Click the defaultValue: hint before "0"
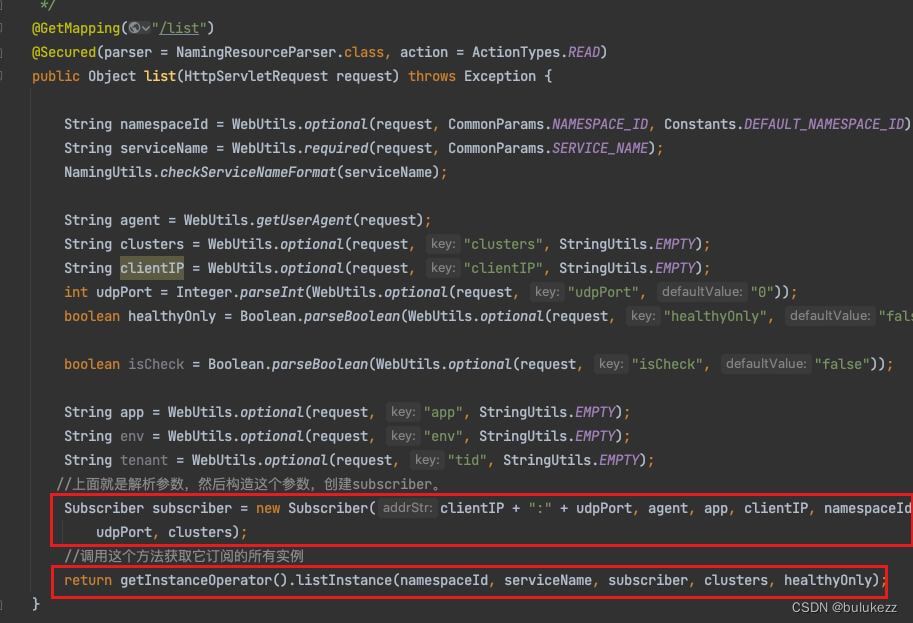 pyautogui.click(x=702, y=292)
